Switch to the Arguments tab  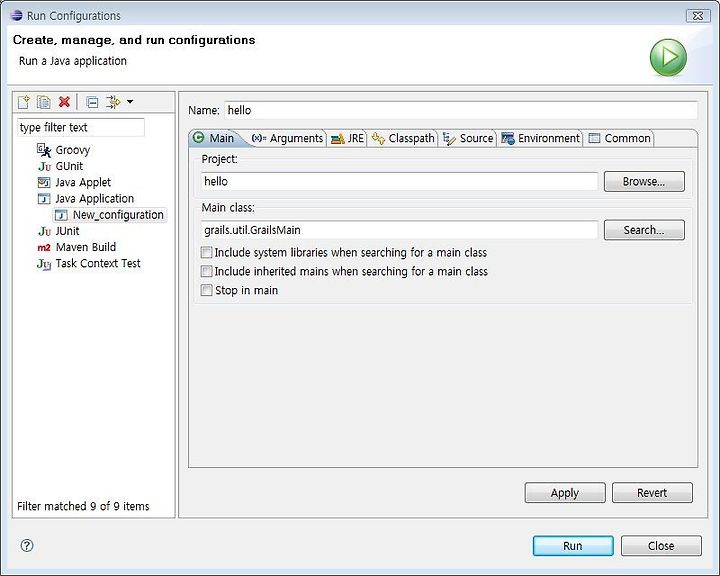tap(287, 138)
